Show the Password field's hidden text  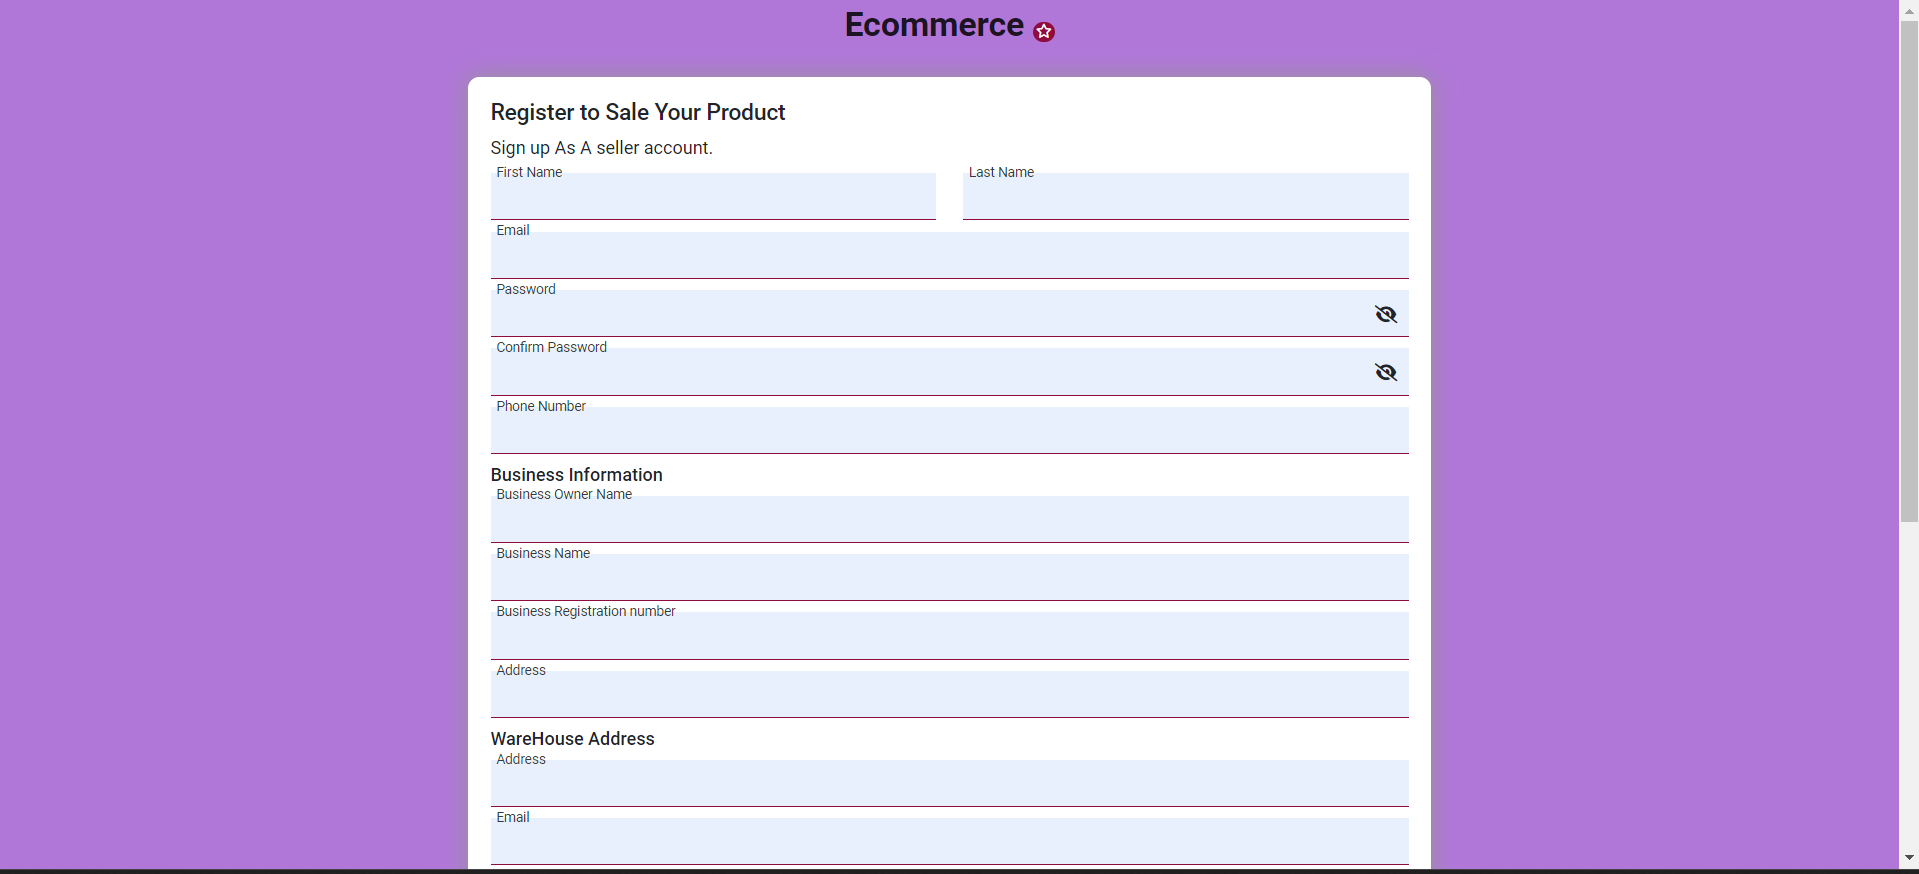point(1385,315)
